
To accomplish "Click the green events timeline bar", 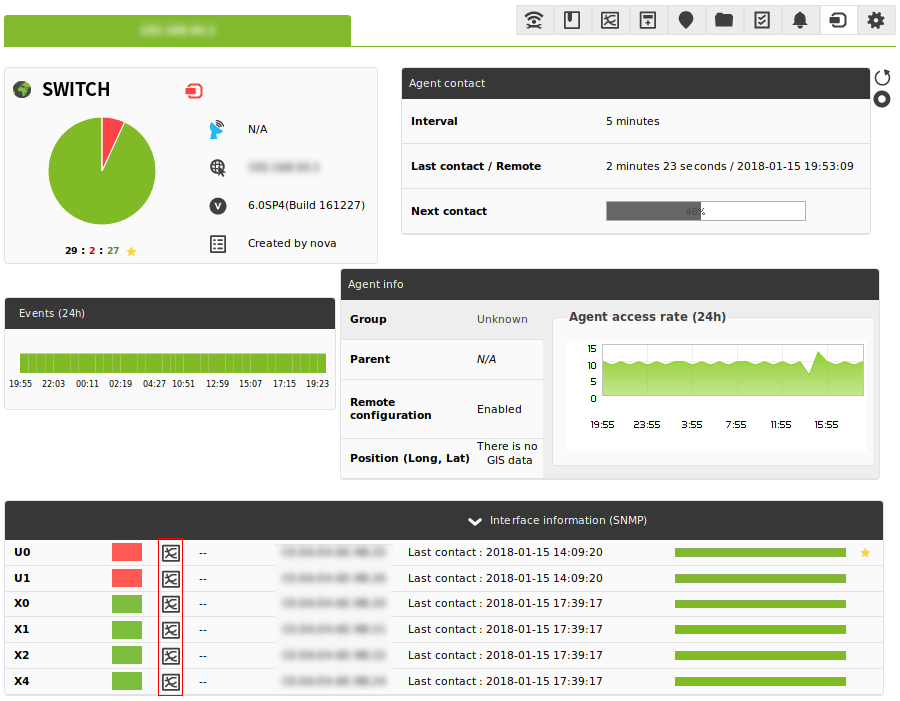I will click(173, 363).
